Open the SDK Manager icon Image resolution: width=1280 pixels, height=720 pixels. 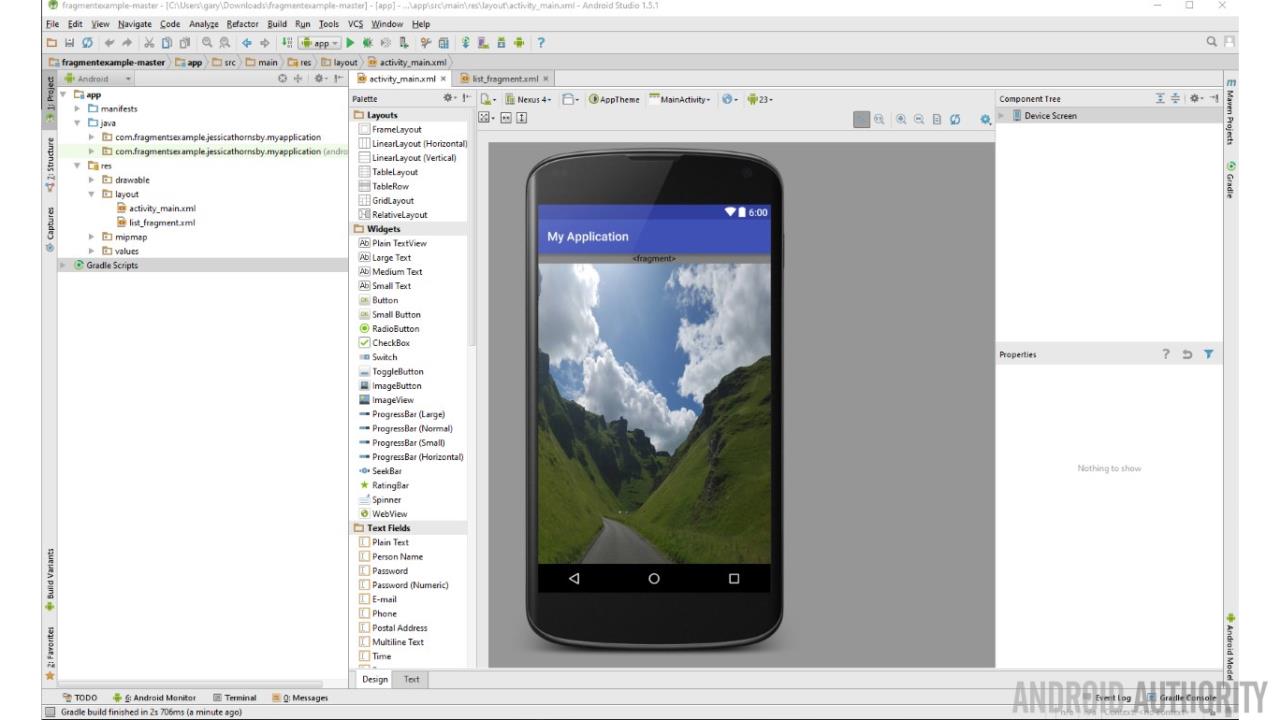(x=501, y=43)
